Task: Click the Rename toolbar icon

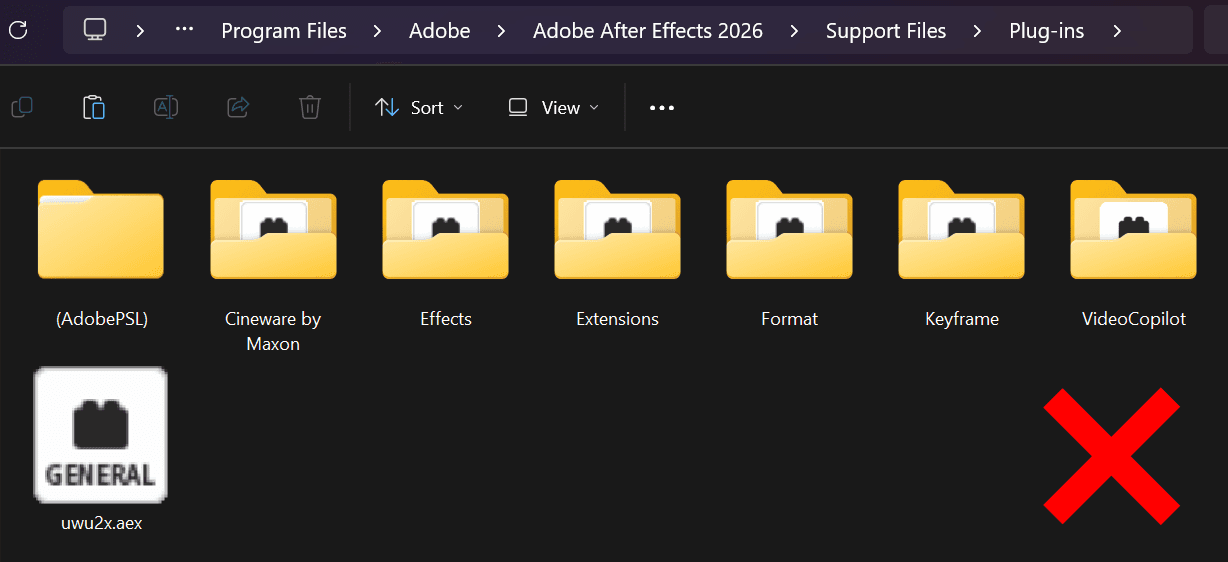Action: pyautogui.click(x=166, y=107)
